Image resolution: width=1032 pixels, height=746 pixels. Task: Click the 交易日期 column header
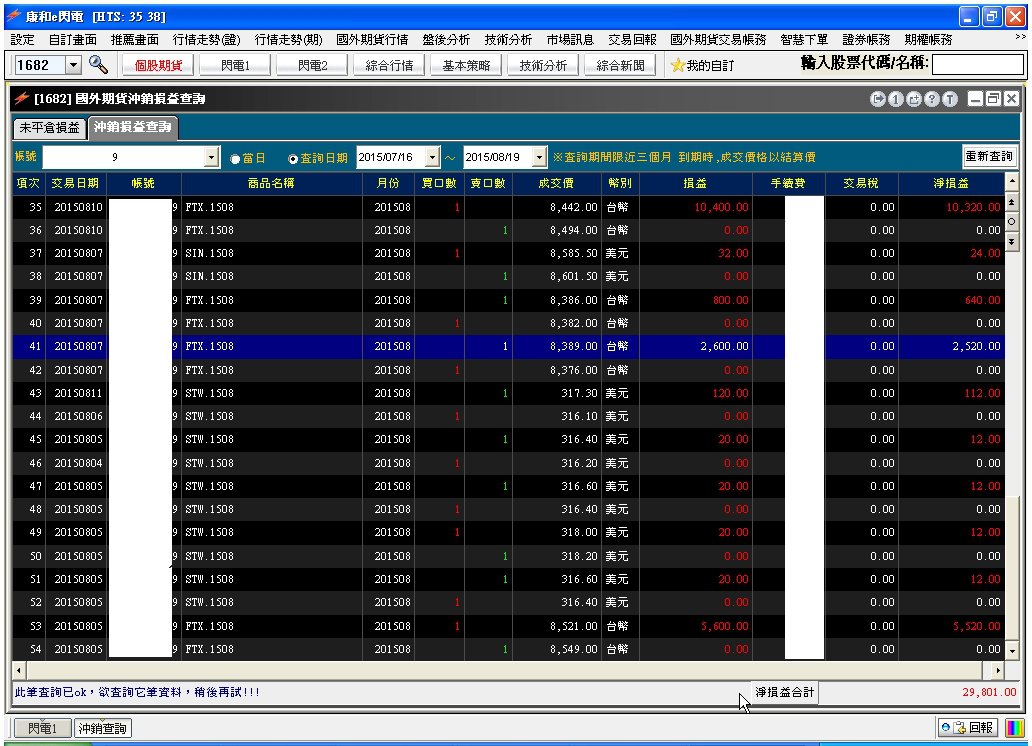coord(75,183)
